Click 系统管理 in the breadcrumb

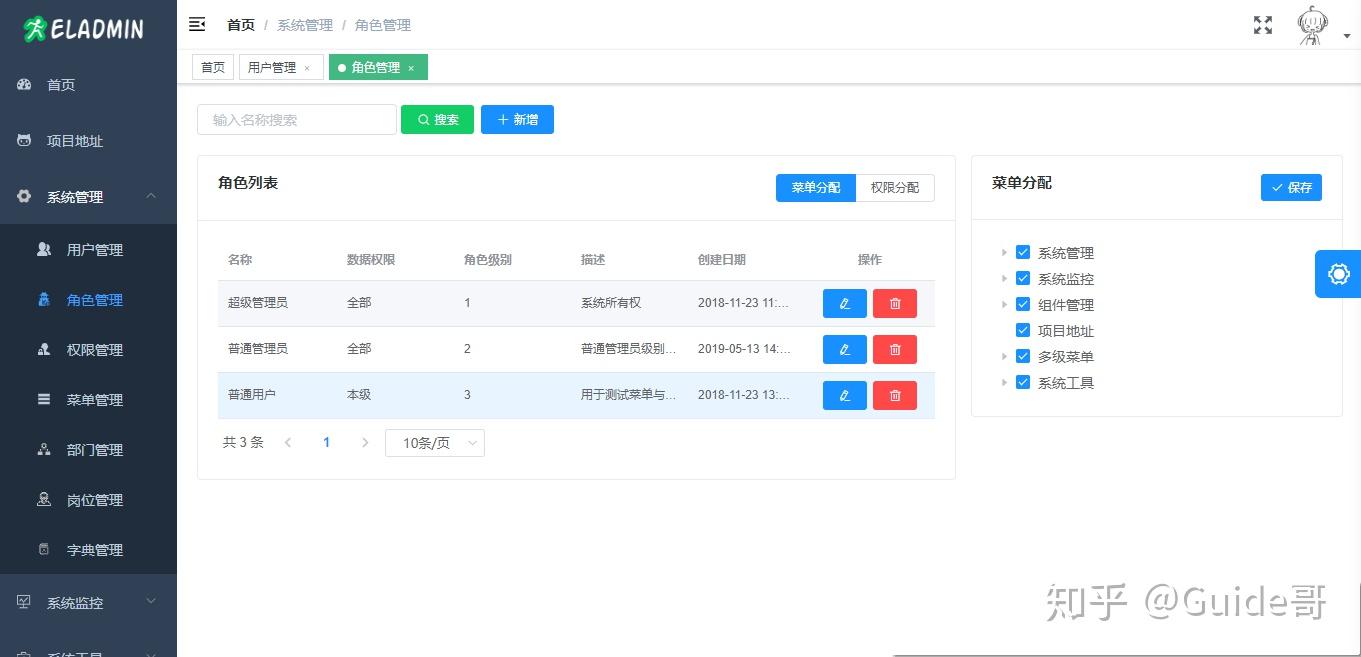click(x=304, y=25)
